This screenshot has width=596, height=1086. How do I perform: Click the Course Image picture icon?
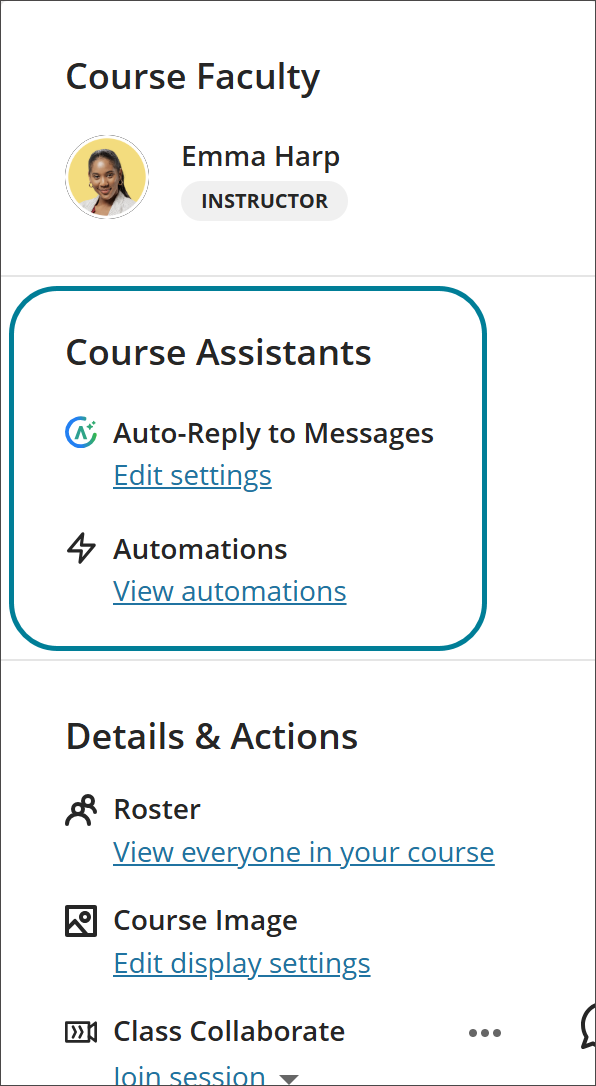click(x=81, y=920)
